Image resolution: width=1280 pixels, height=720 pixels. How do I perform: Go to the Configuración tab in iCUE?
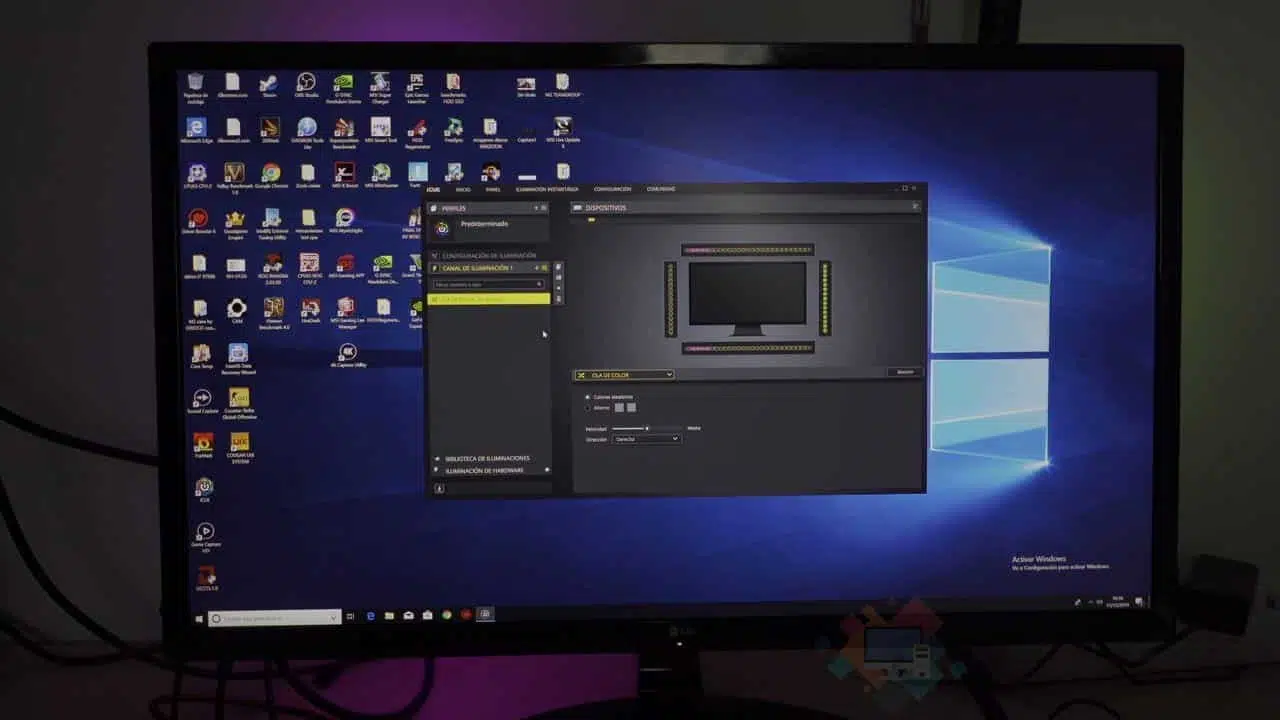coord(612,189)
